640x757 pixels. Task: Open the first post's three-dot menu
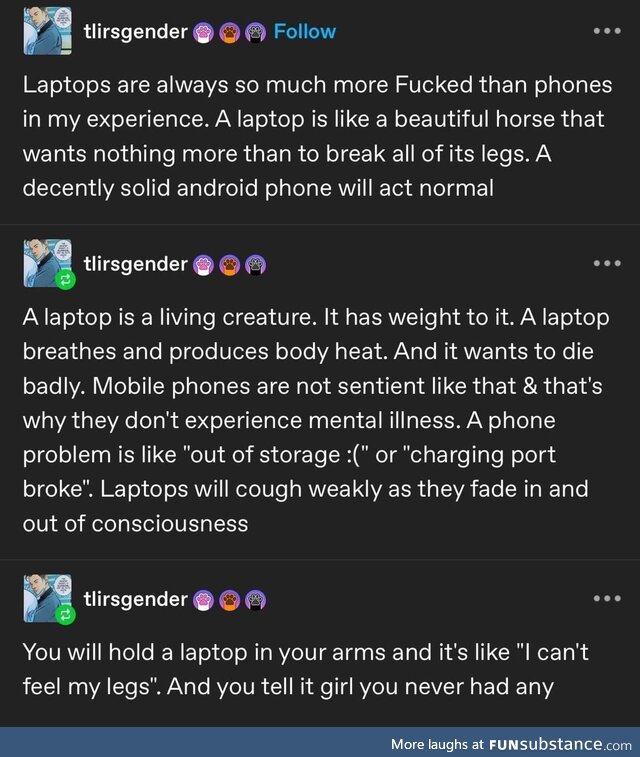(x=607, y=31)
